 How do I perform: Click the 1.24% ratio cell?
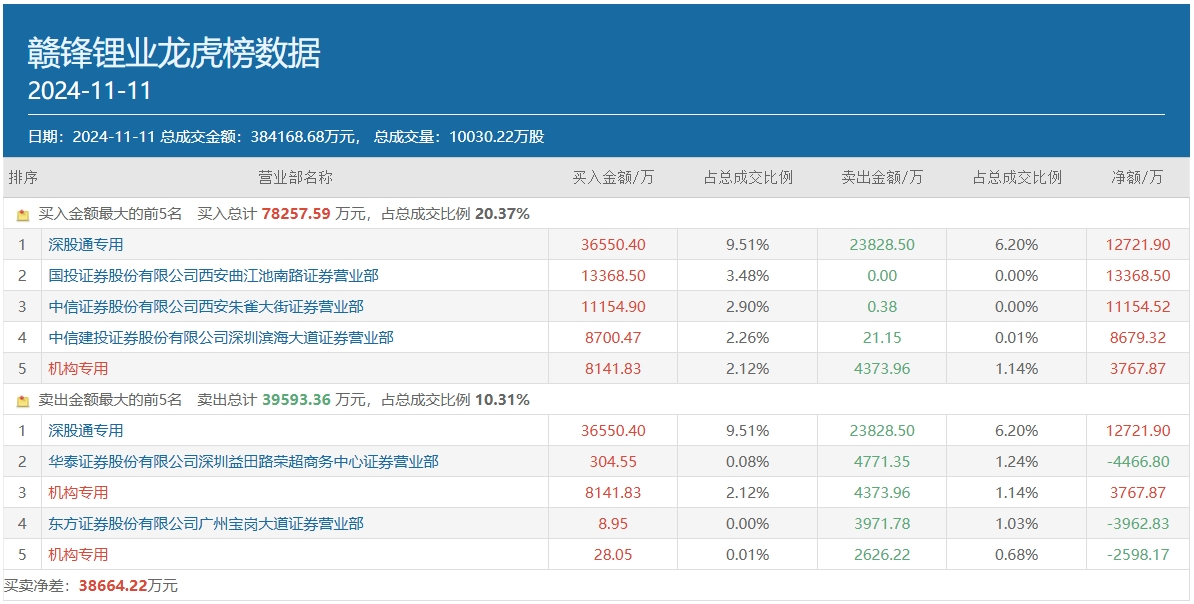(1017, 462)
